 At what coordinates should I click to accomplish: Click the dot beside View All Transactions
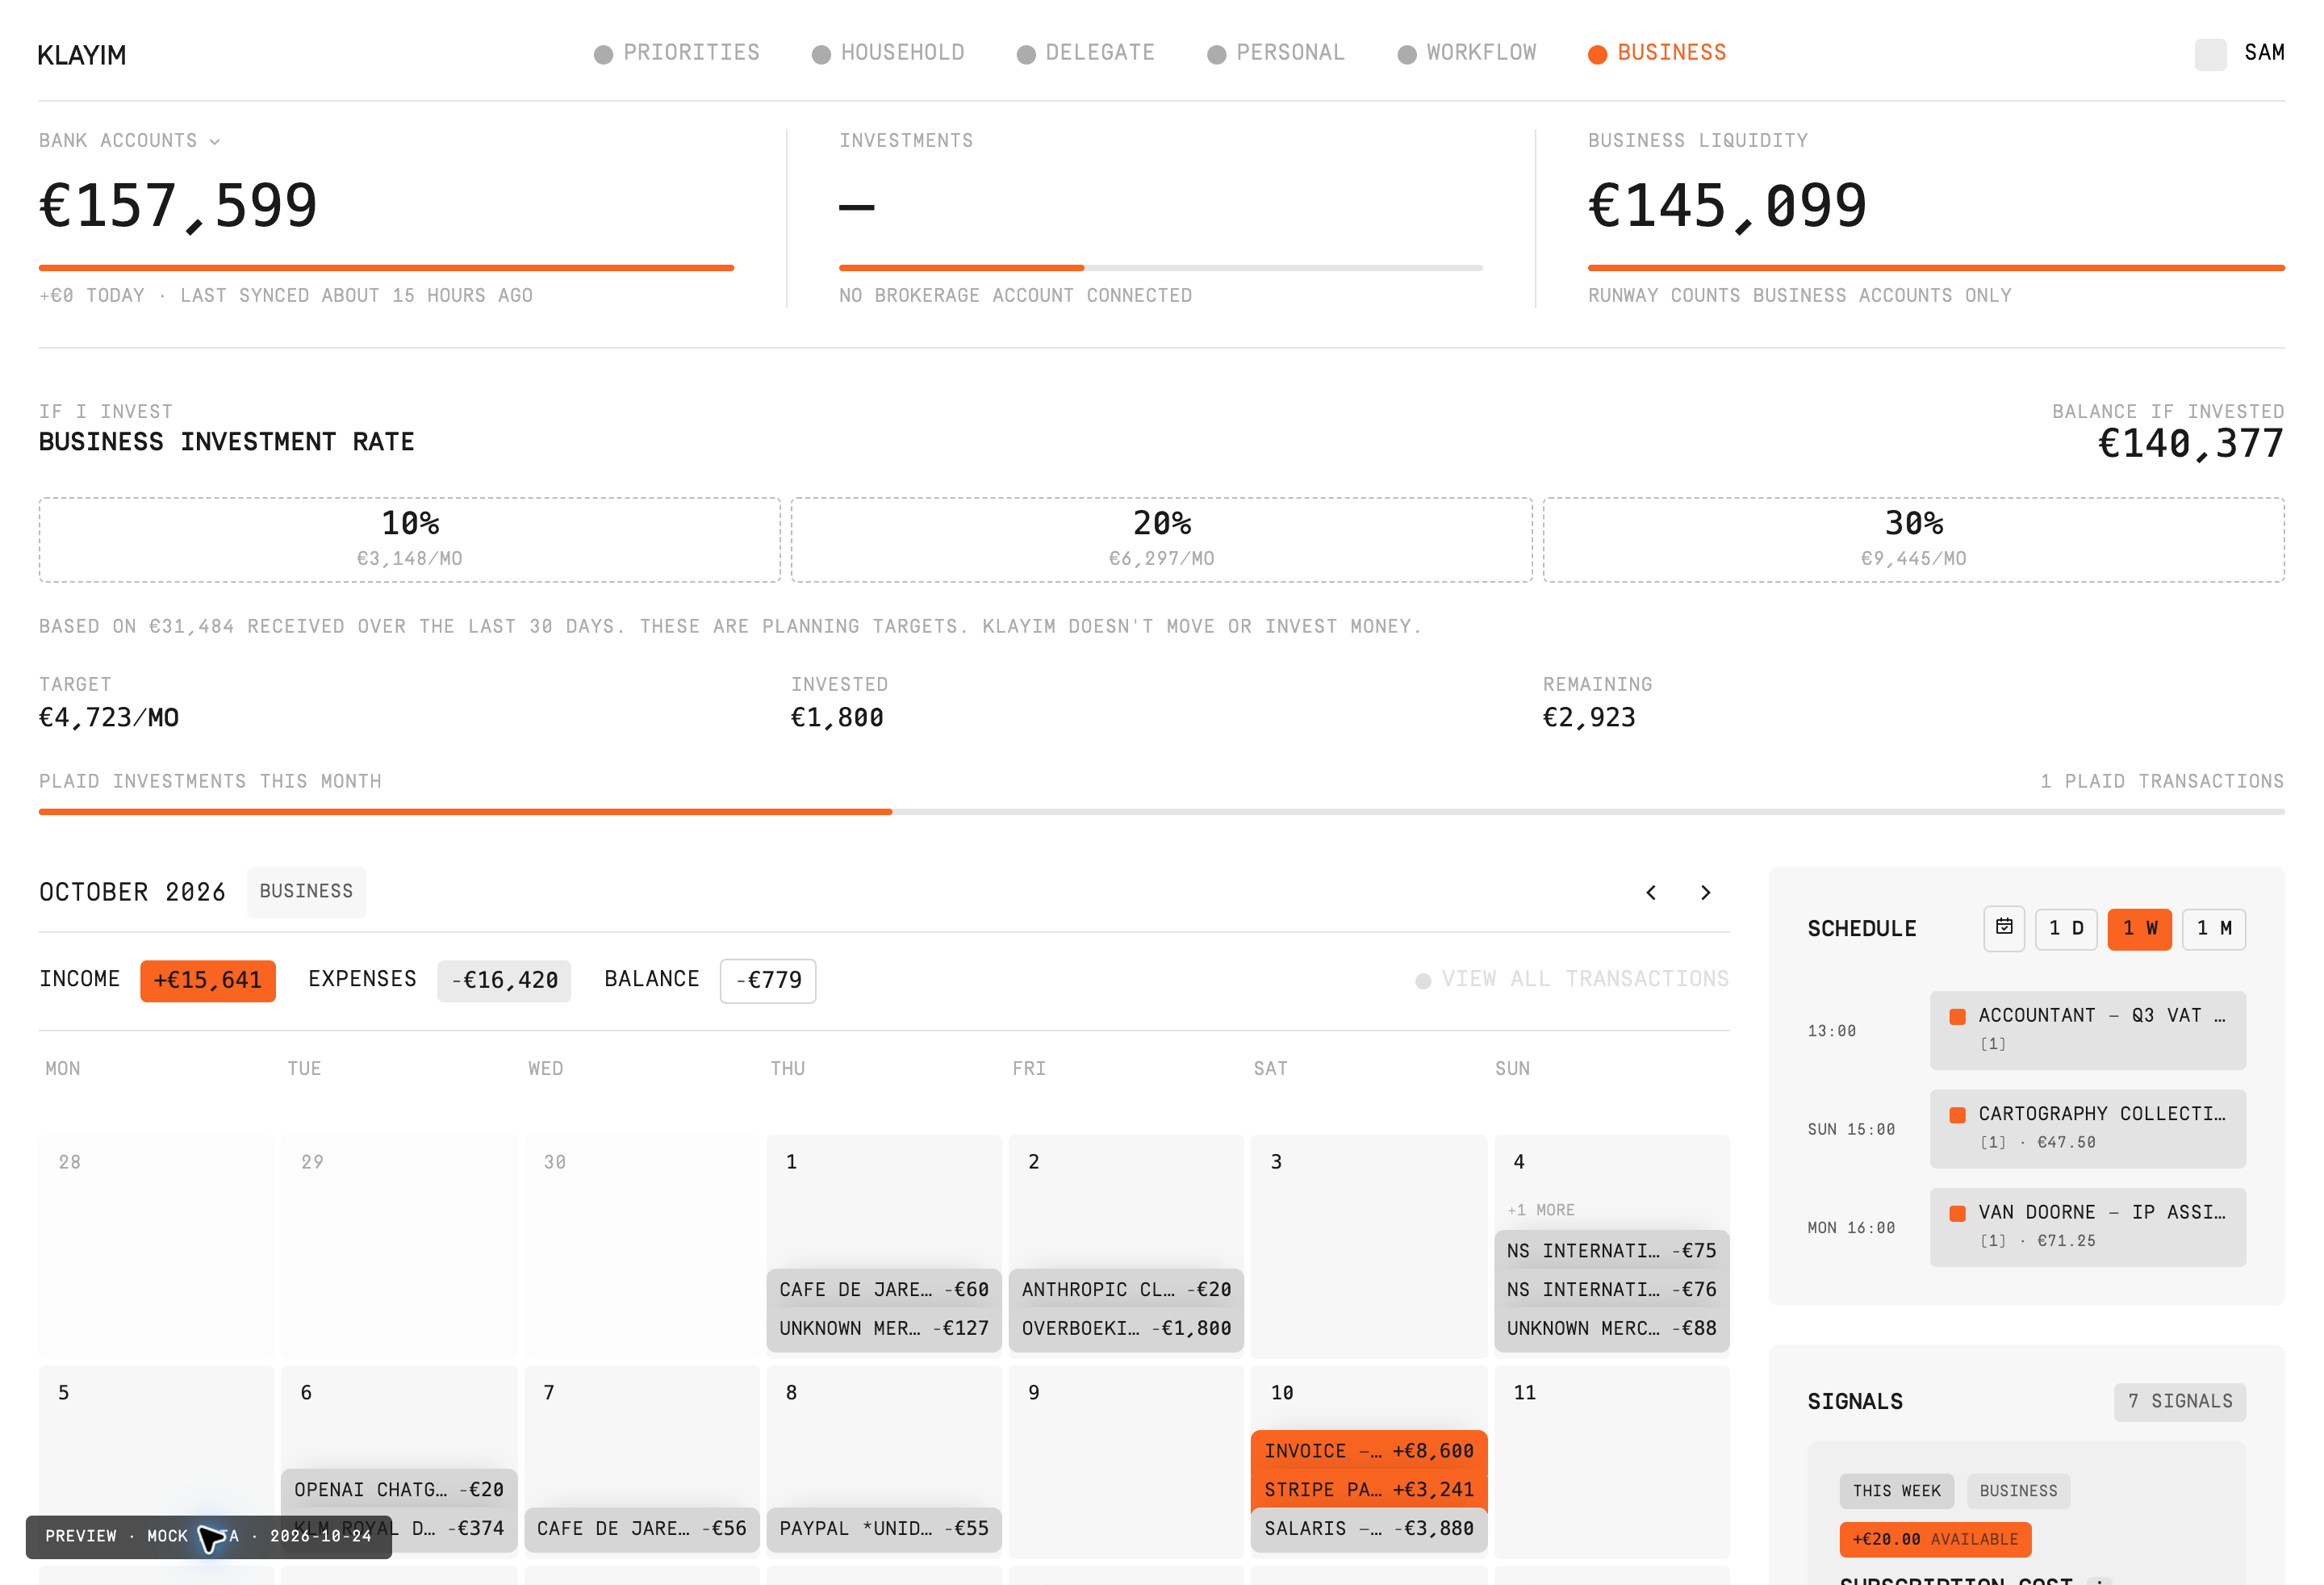(1423, 980)
